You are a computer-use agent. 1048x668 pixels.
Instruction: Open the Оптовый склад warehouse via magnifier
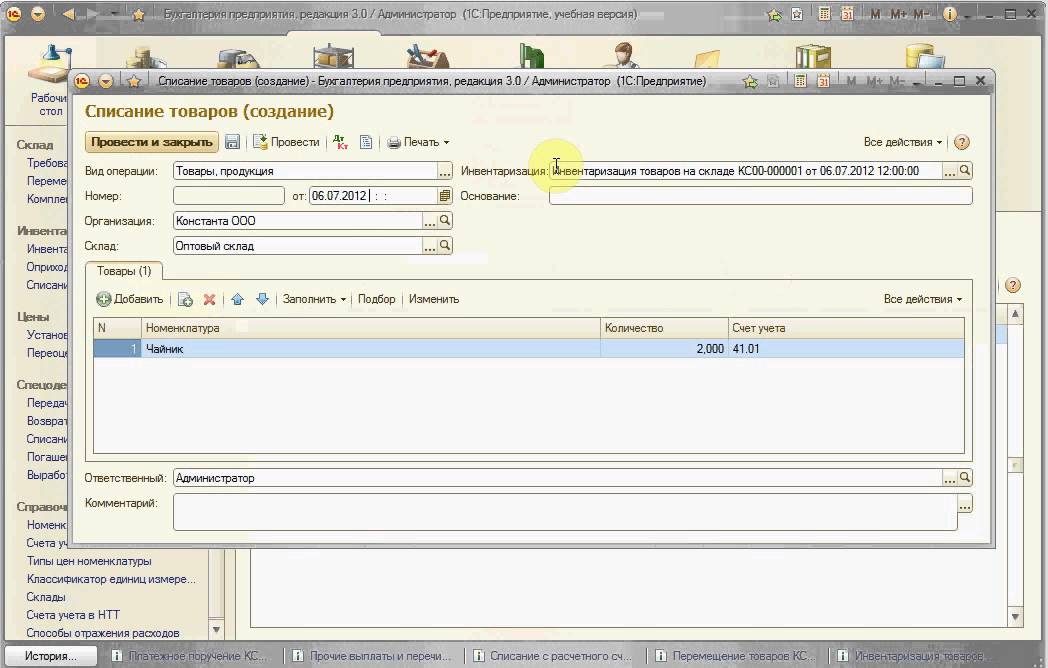(x=444, y=245)
